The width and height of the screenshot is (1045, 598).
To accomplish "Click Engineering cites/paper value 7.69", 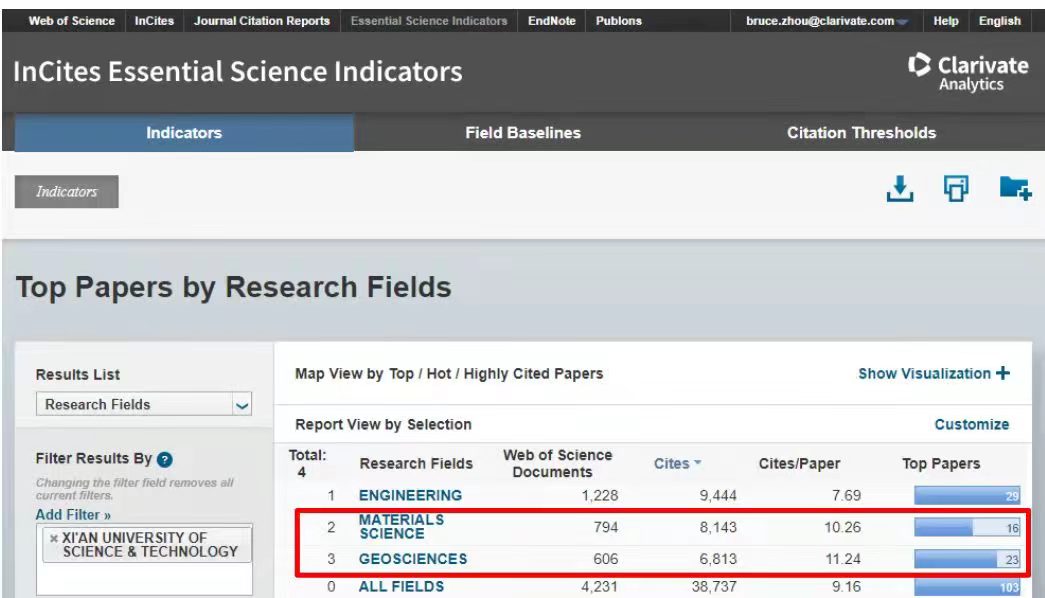I will (846, 495).
